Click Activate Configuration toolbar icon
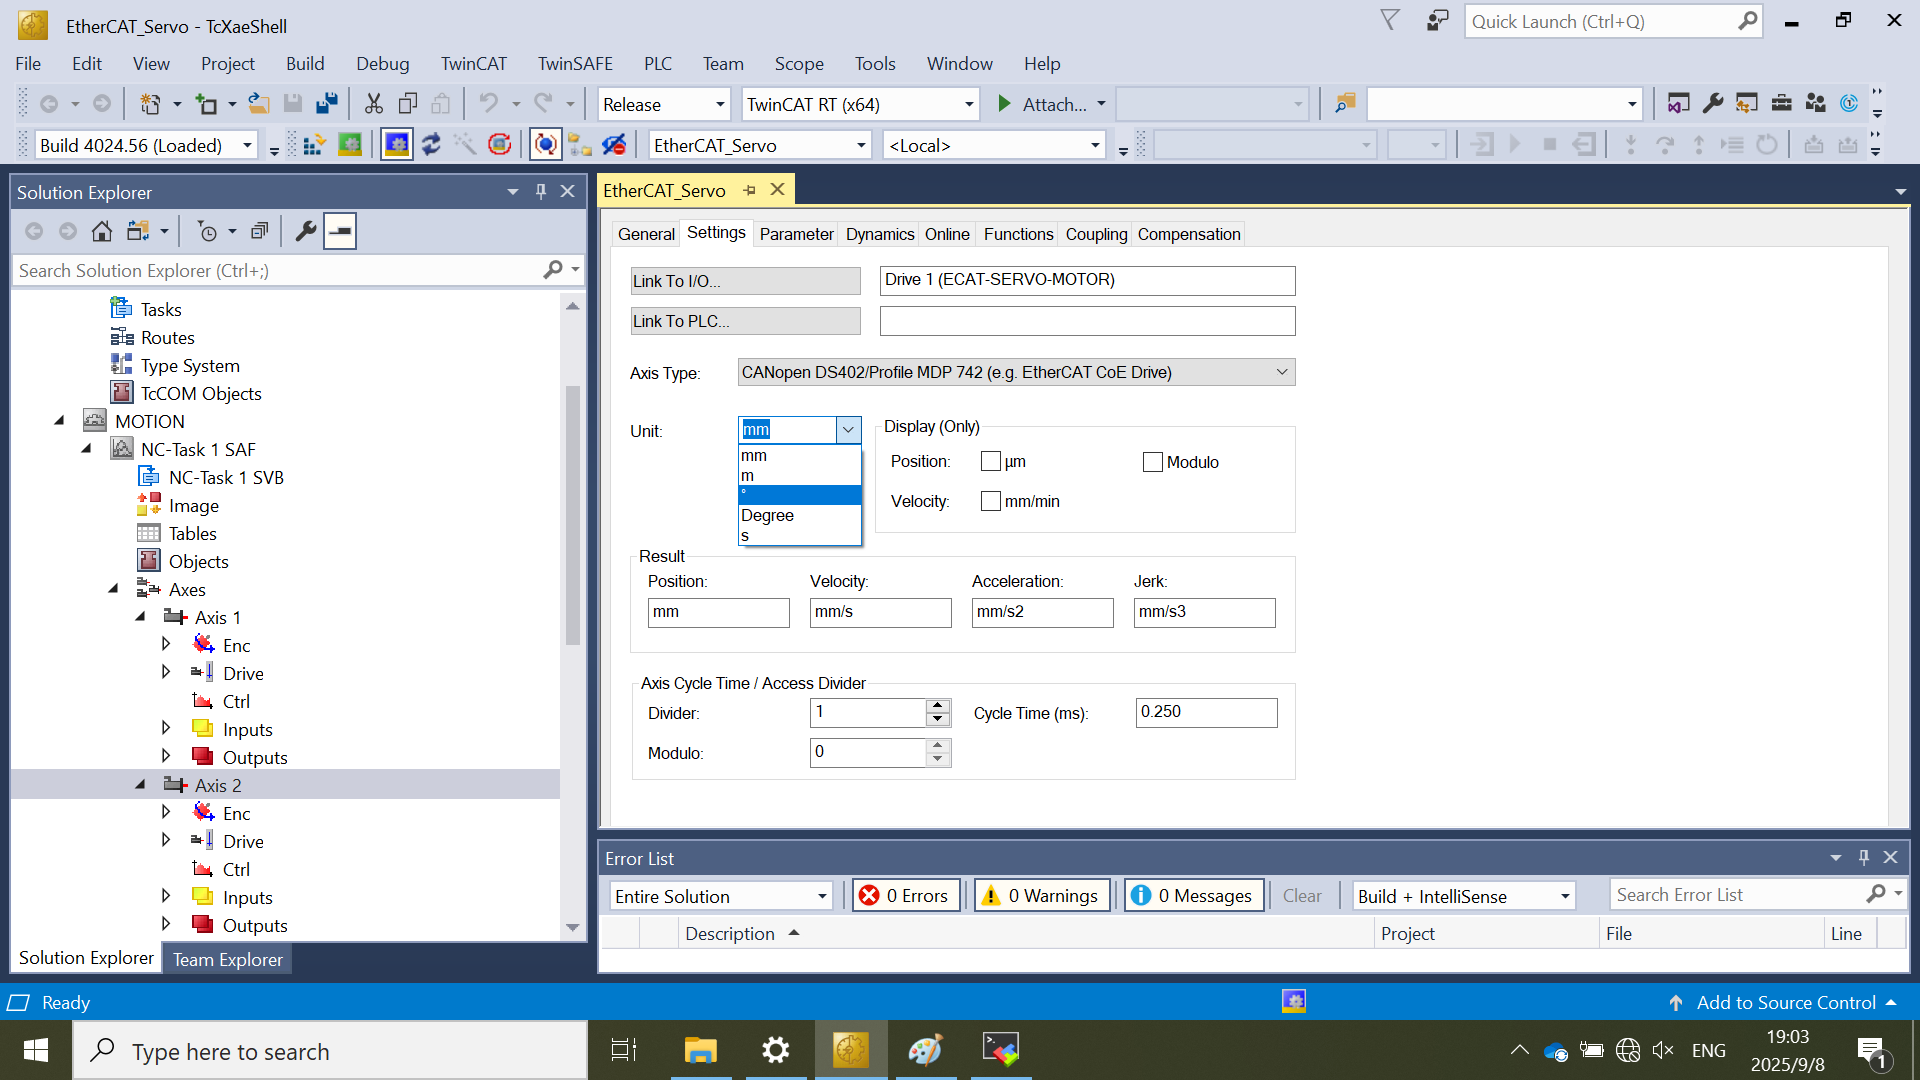 [x=313, y=145]
